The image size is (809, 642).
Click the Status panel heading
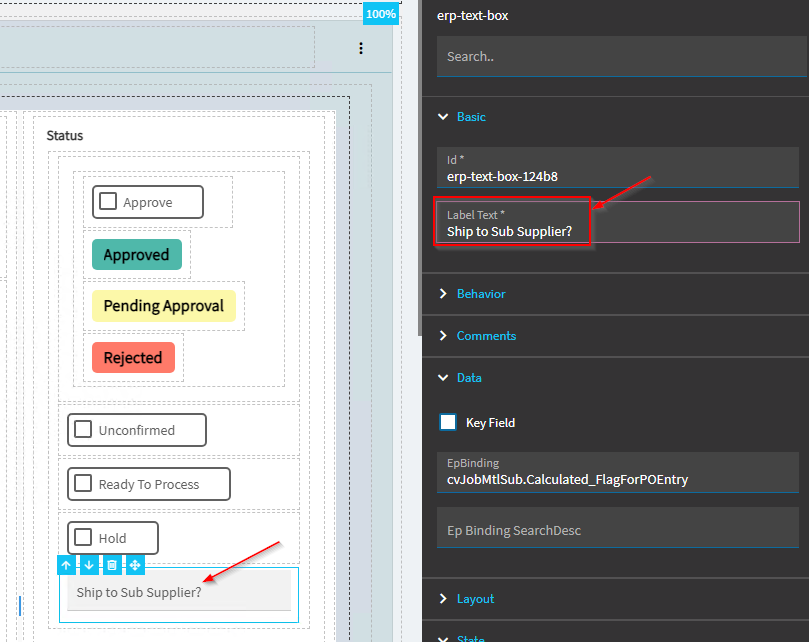(x=64, y=136)
